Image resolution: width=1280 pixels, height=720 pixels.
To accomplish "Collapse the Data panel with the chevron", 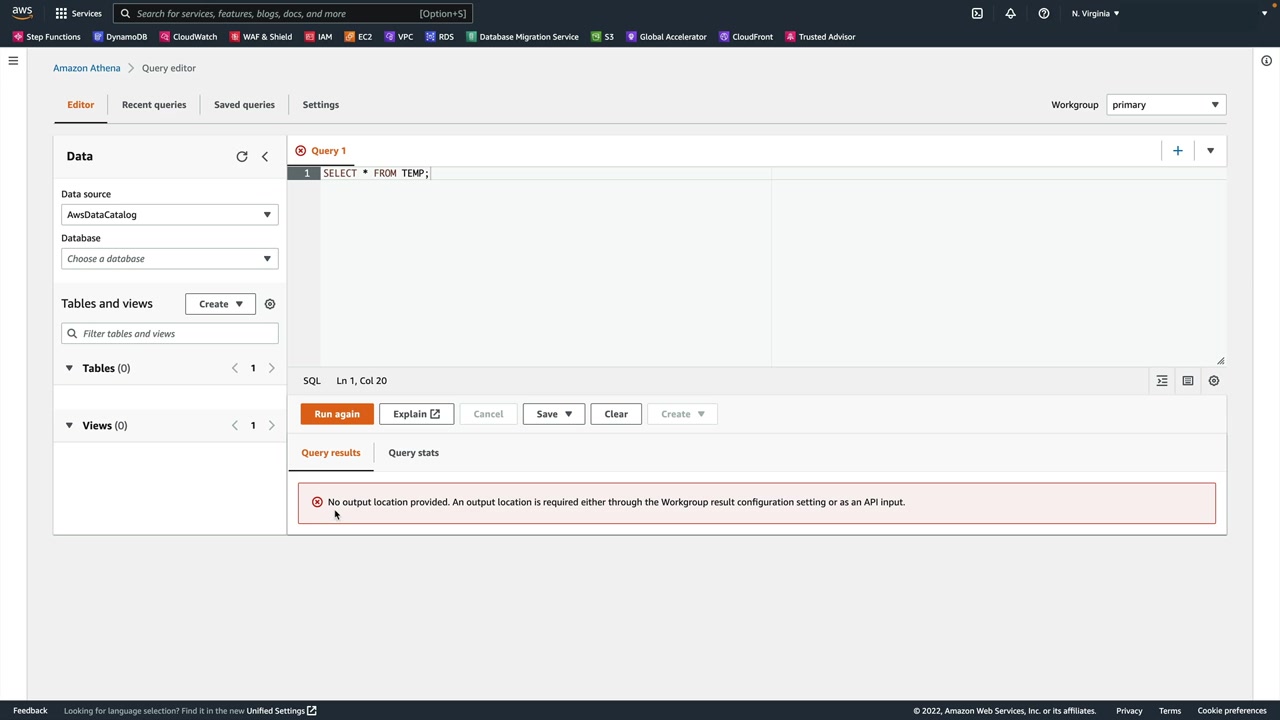I will pyautogui.click(x=265, y=156).
